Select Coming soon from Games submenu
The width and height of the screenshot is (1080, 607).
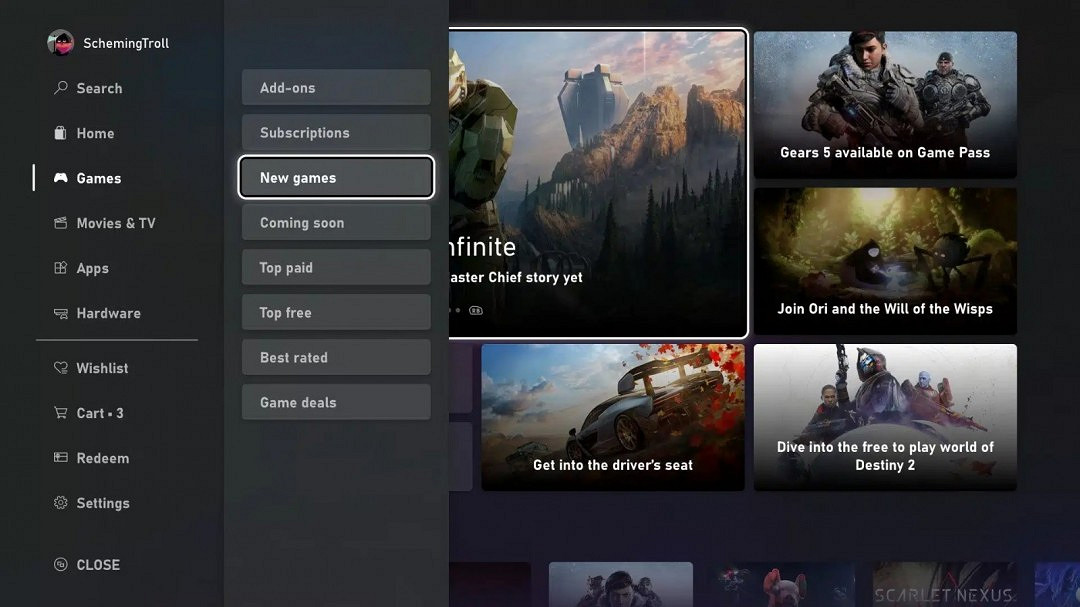click(x=336, y=223)
